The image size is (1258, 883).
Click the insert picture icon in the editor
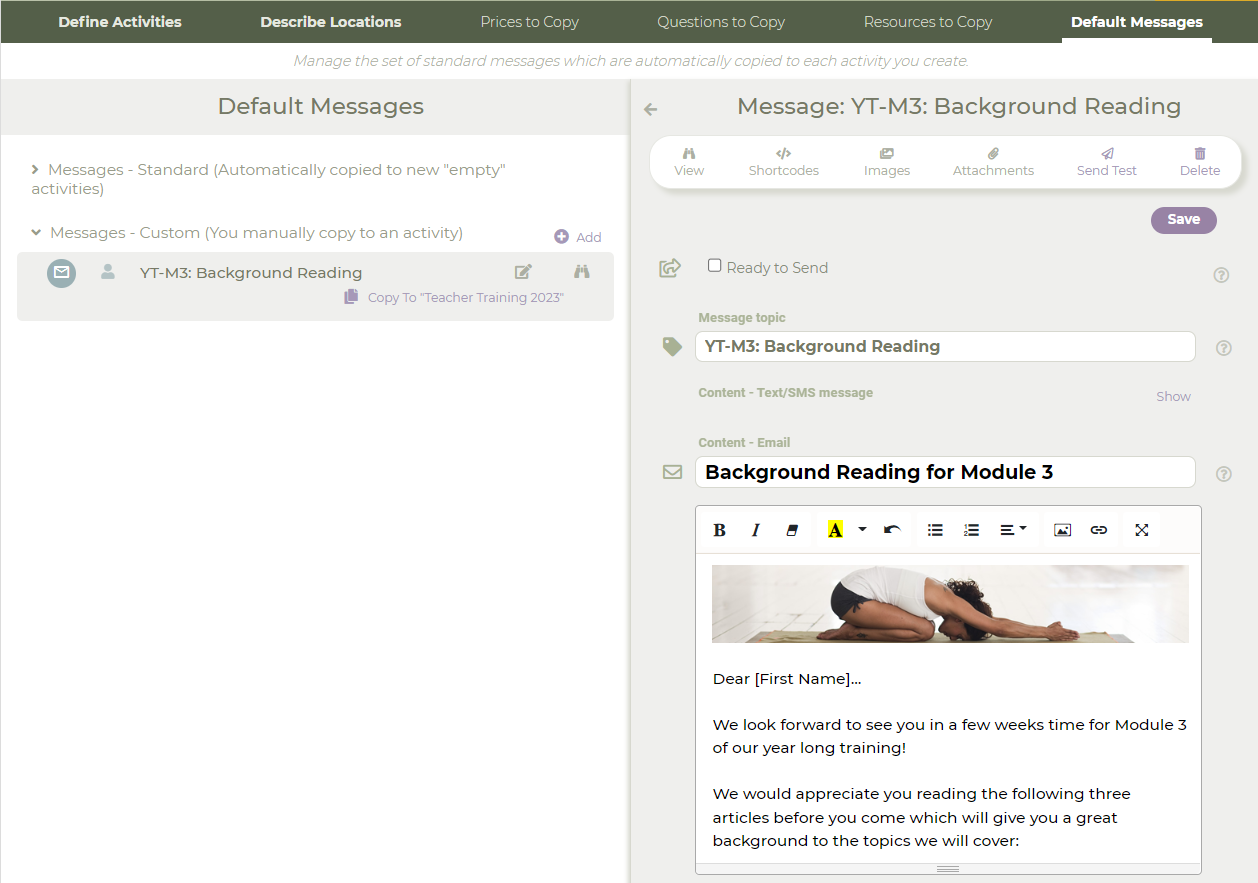pyautogui.click(x=1062, y=530)
